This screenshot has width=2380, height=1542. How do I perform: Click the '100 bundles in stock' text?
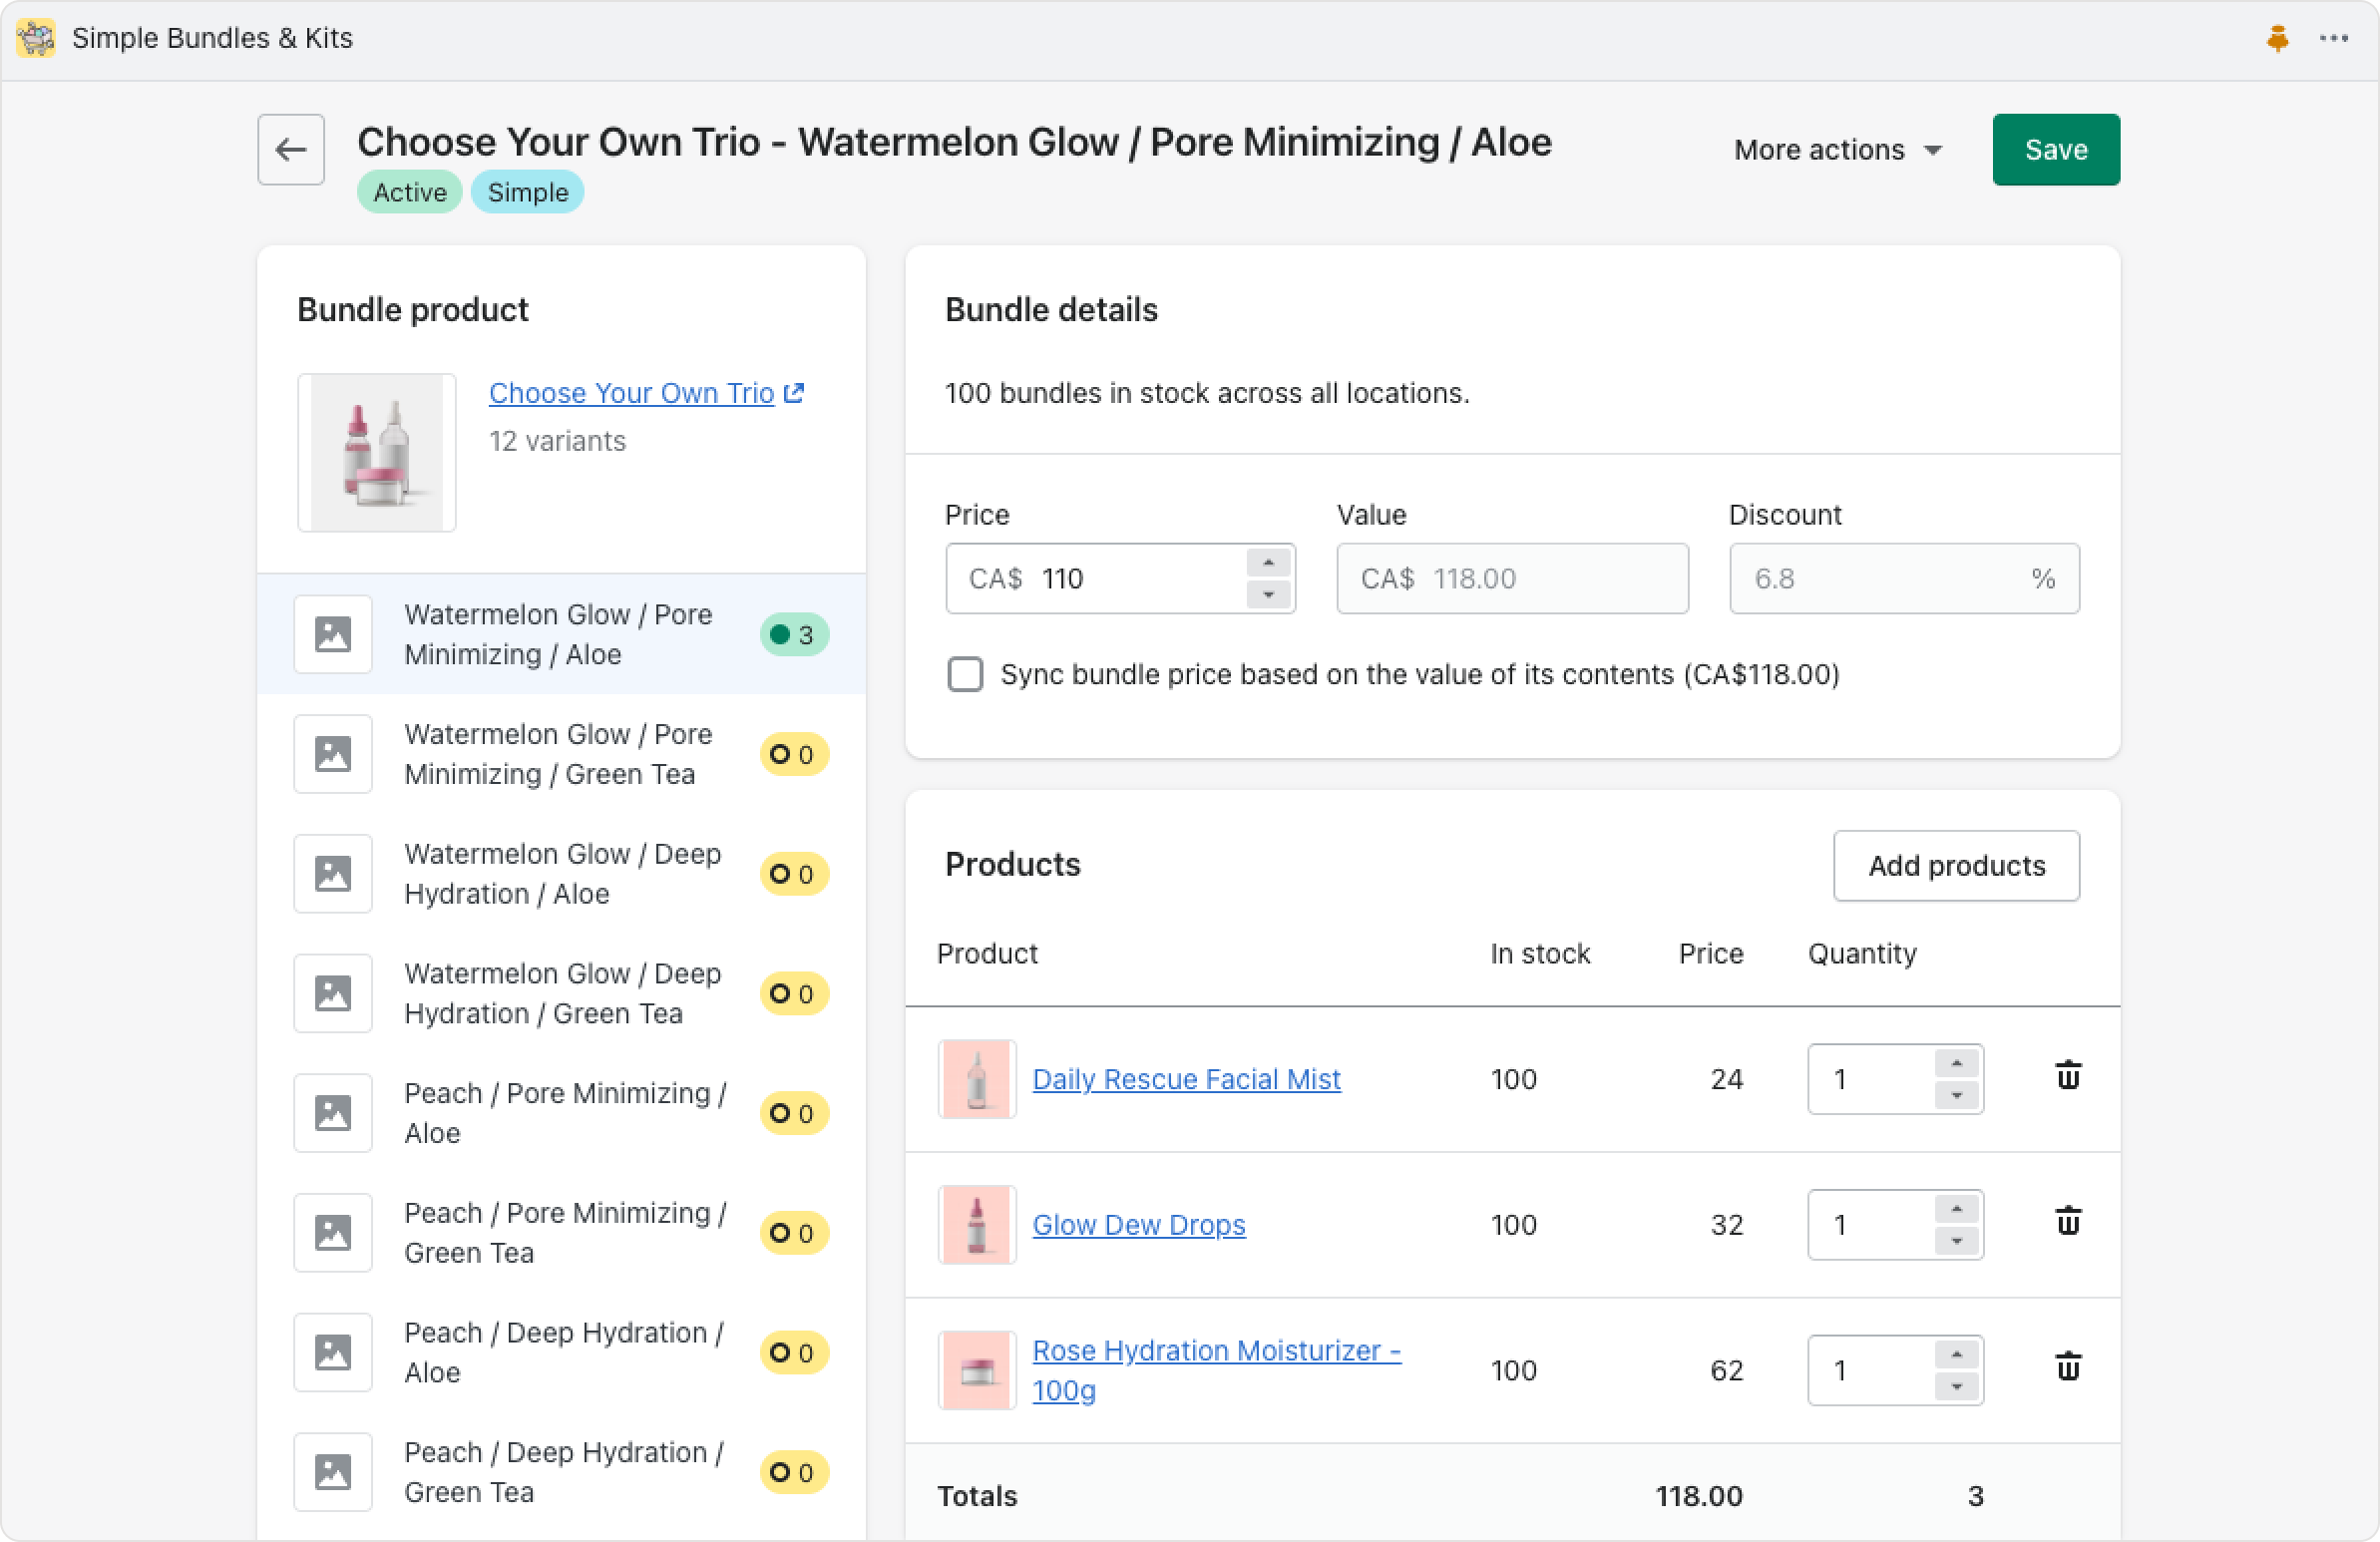(x=1207, y=393)
